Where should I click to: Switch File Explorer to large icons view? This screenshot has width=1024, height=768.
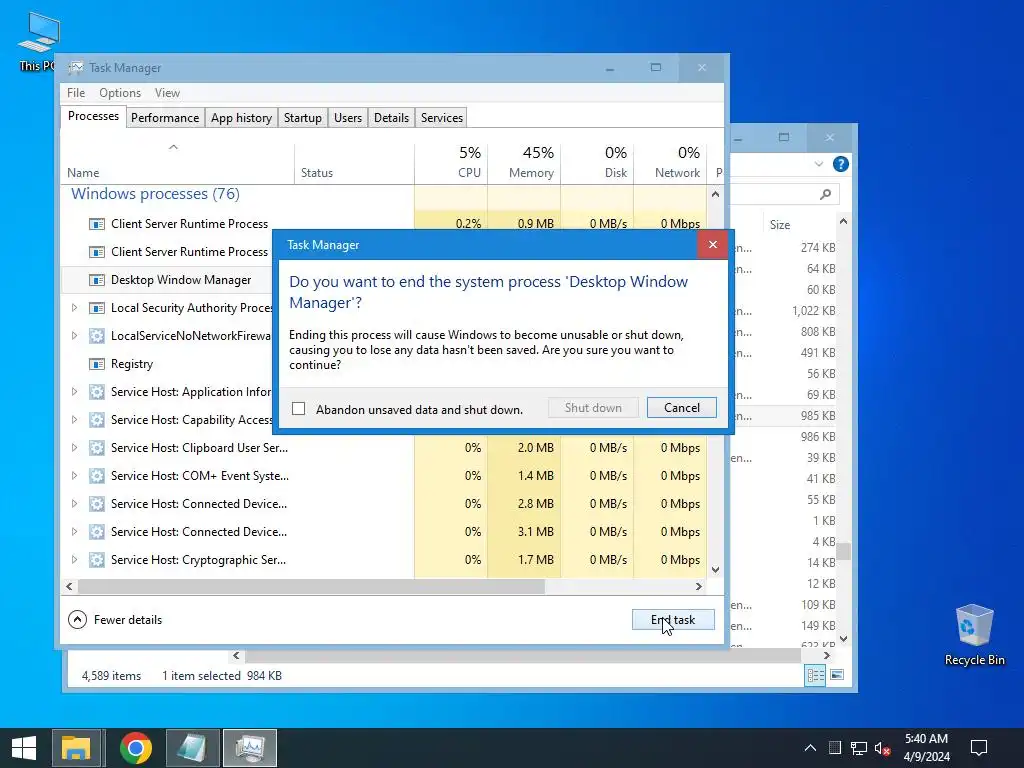click(x=837, y=675)
